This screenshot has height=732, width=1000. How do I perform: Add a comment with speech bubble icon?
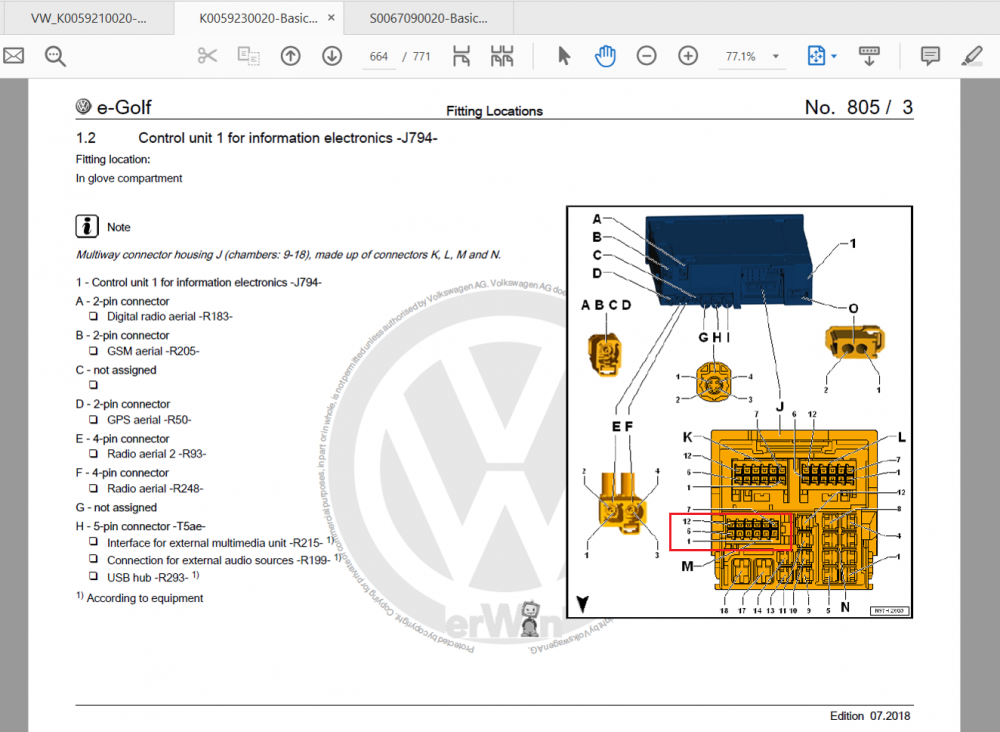coord(930,56)
